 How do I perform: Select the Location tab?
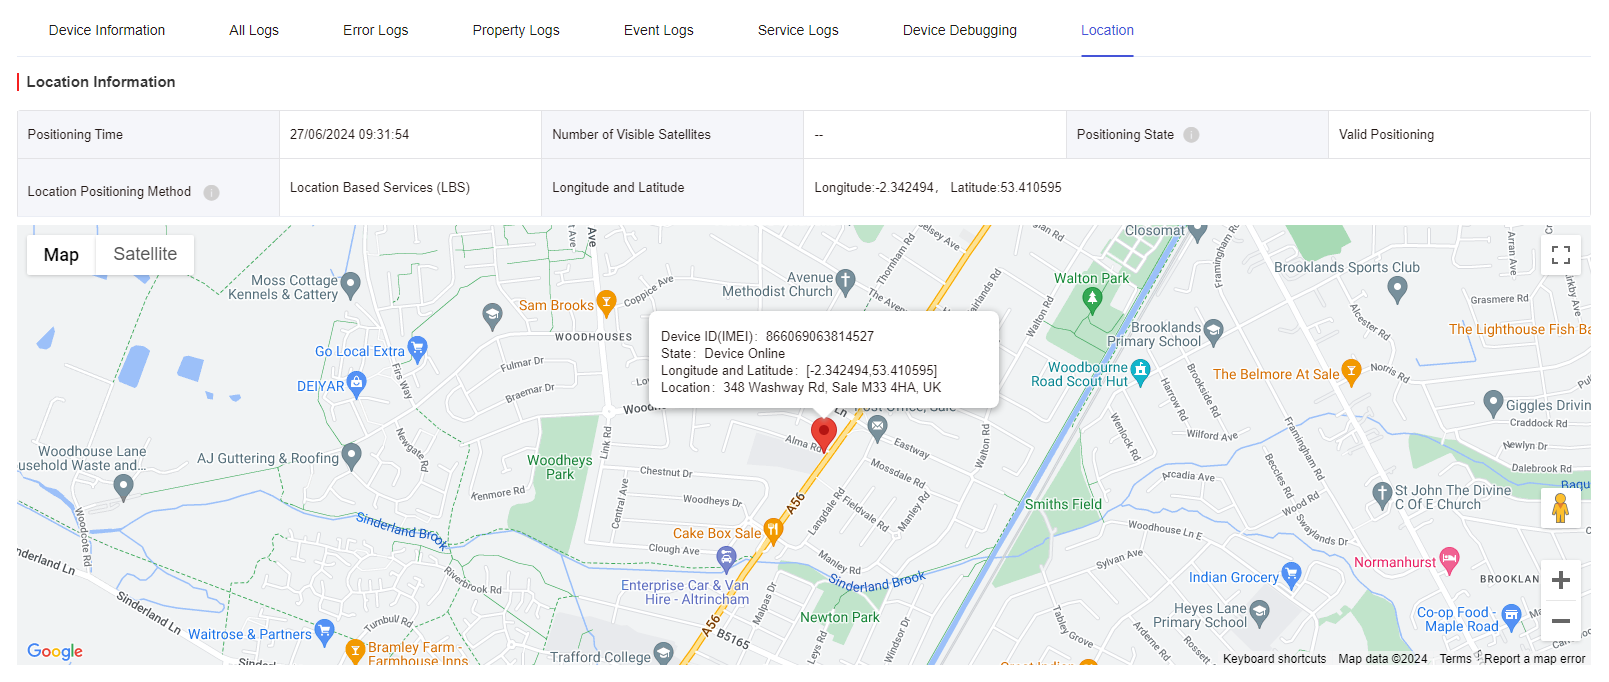pyautogui.click(x=1107, y=30)
